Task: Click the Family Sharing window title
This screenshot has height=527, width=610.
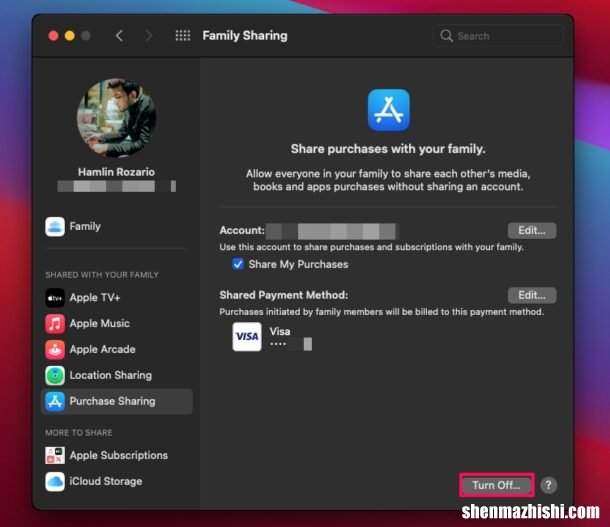Action: (x=245, y=36)
